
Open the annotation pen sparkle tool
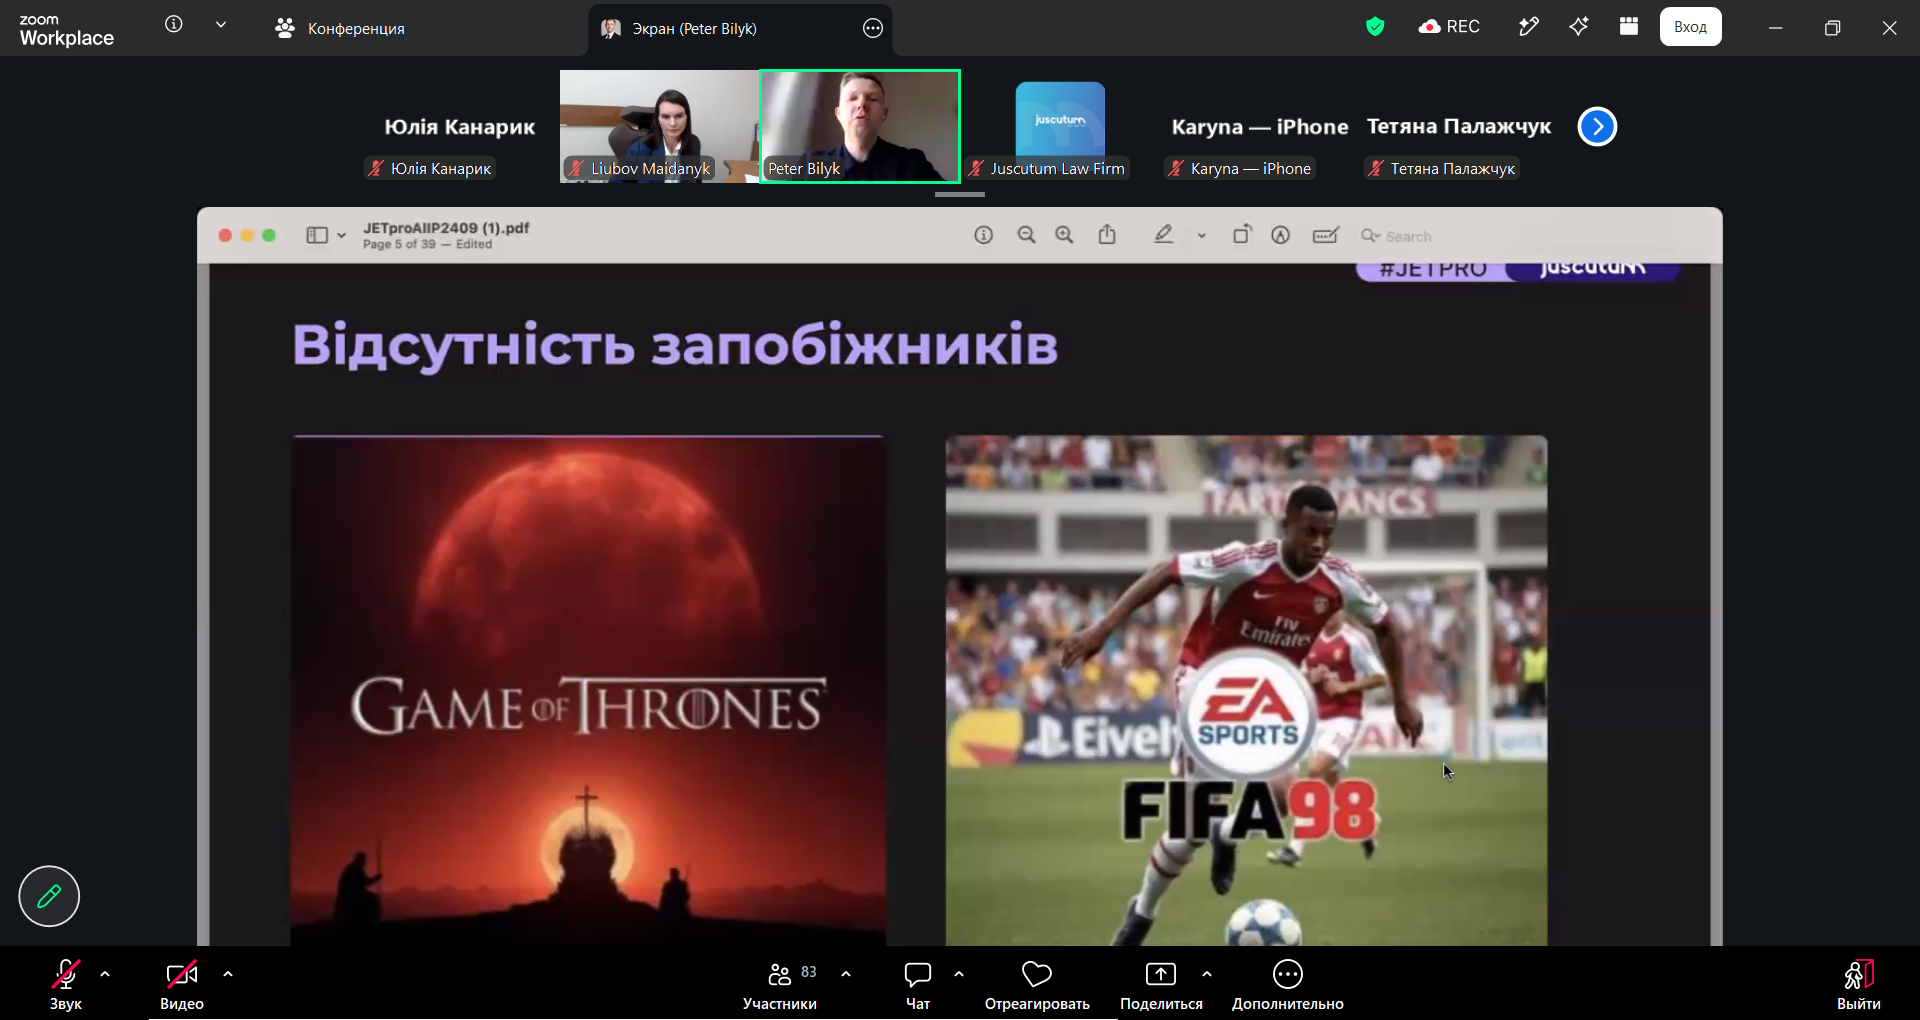click(1528, 27)
